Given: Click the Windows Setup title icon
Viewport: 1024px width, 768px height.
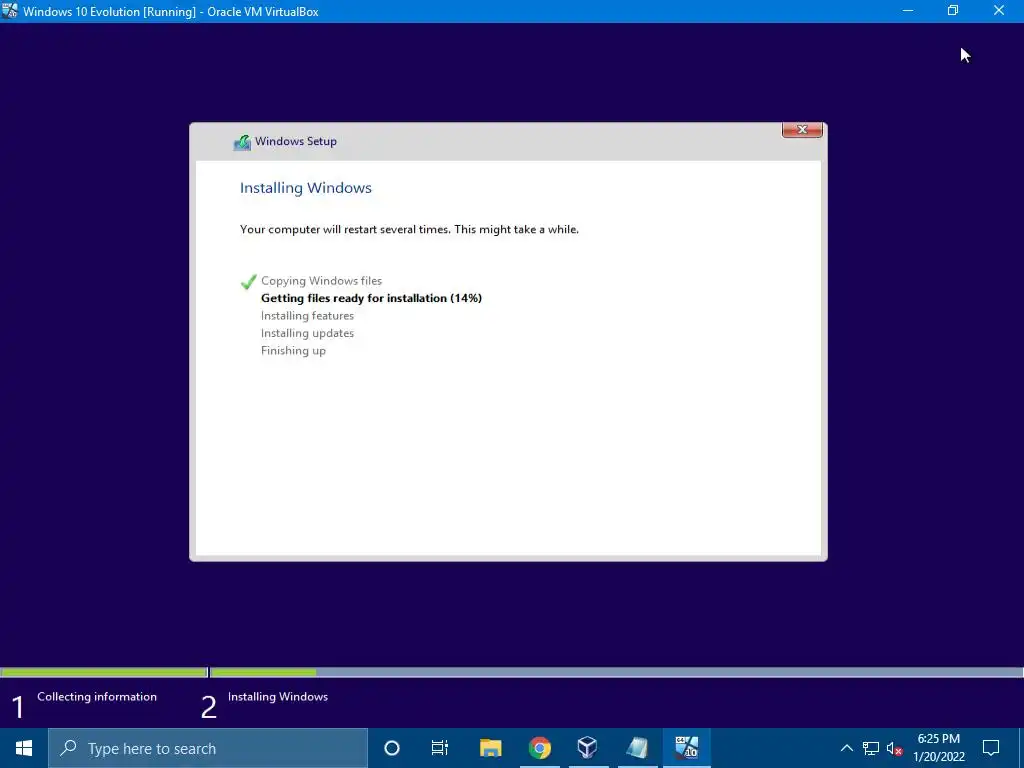Looking at the screenshot, I should pyautogui.click(x=242, y=142).
